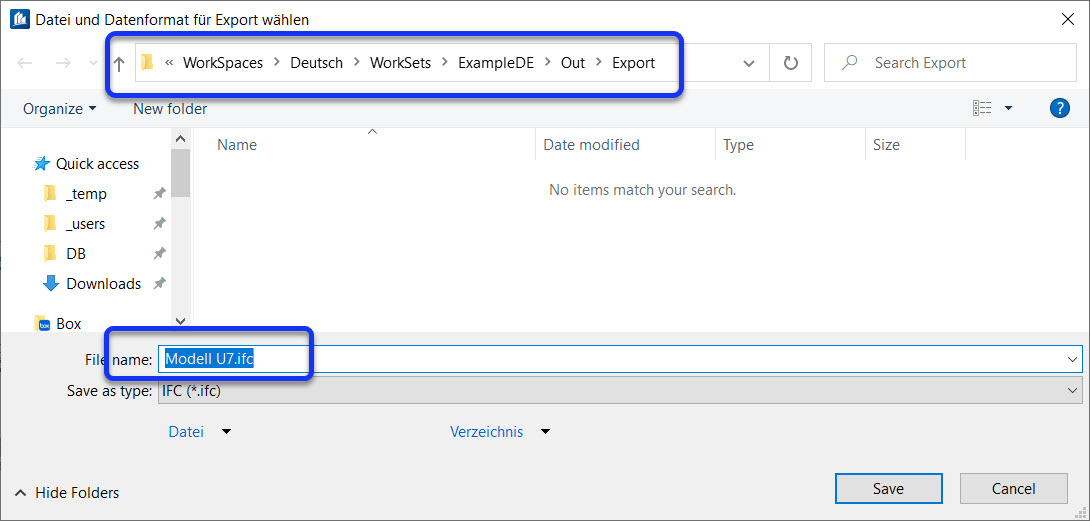The image size is (1090, 521).
Task: Navigate to WorkSpaces in the path
Action: pos(223,63)
